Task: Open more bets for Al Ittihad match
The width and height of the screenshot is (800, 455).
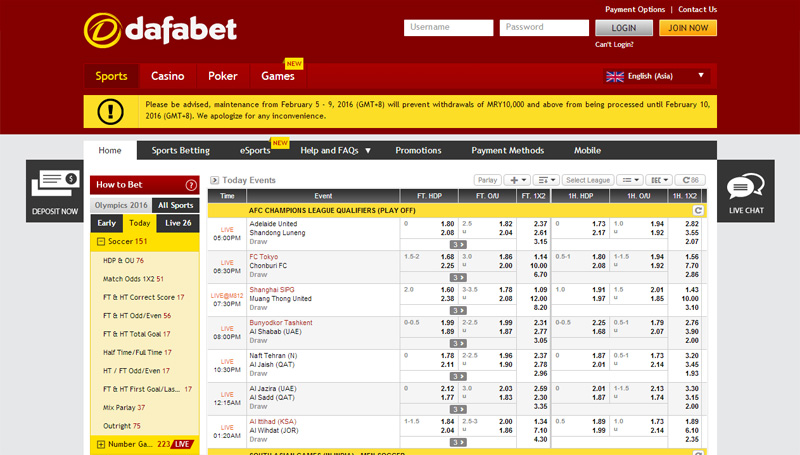Action: (x=458, y=442)
